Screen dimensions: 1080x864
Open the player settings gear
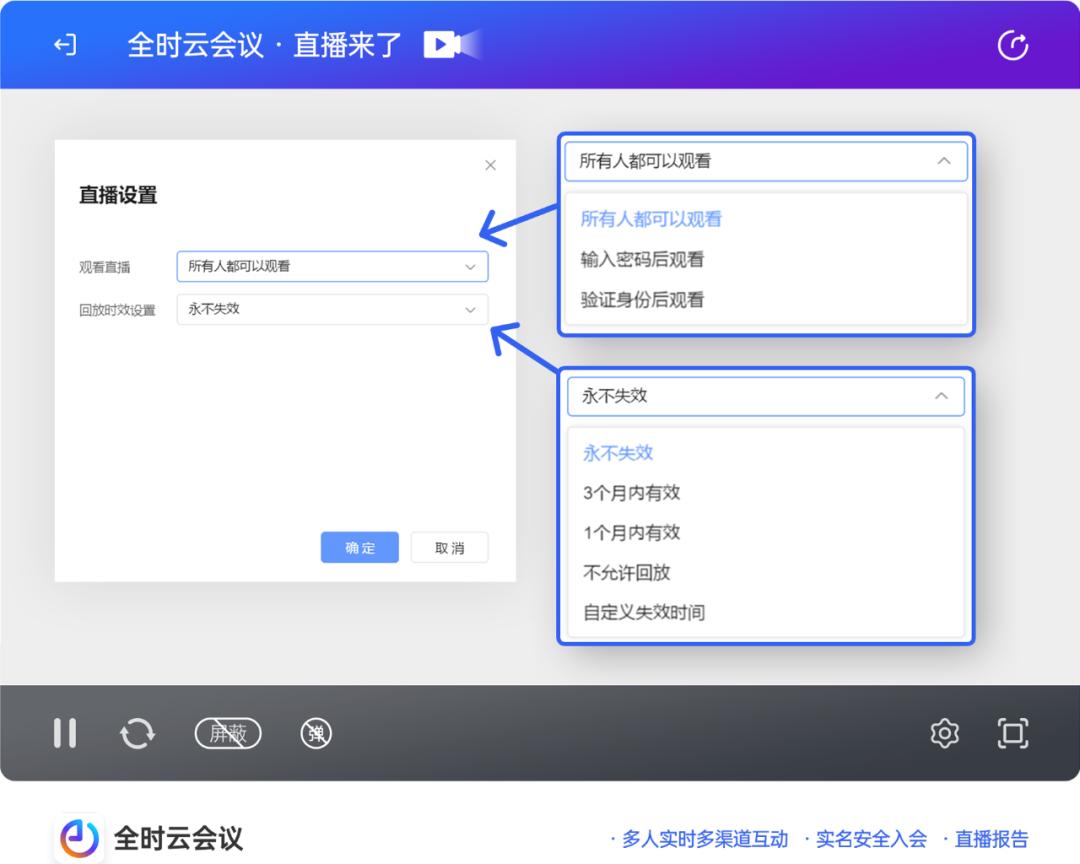pyautogui.click(x=944, y=733)
